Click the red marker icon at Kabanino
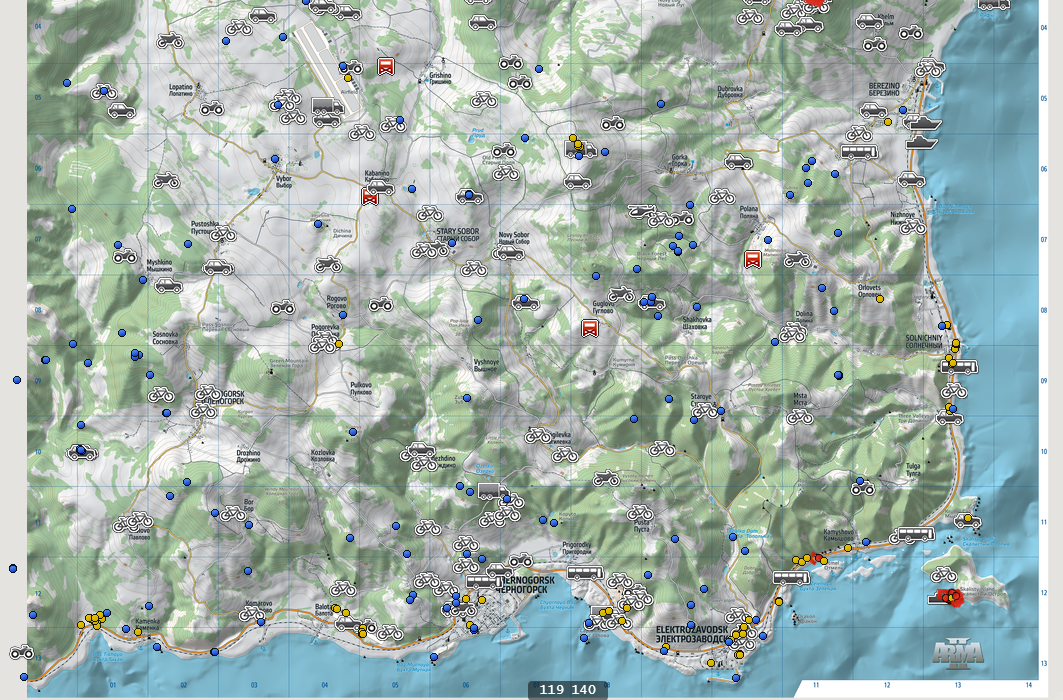Image resolution: width=1063 pixels, height=700 pixels. (x=369, y=197)
